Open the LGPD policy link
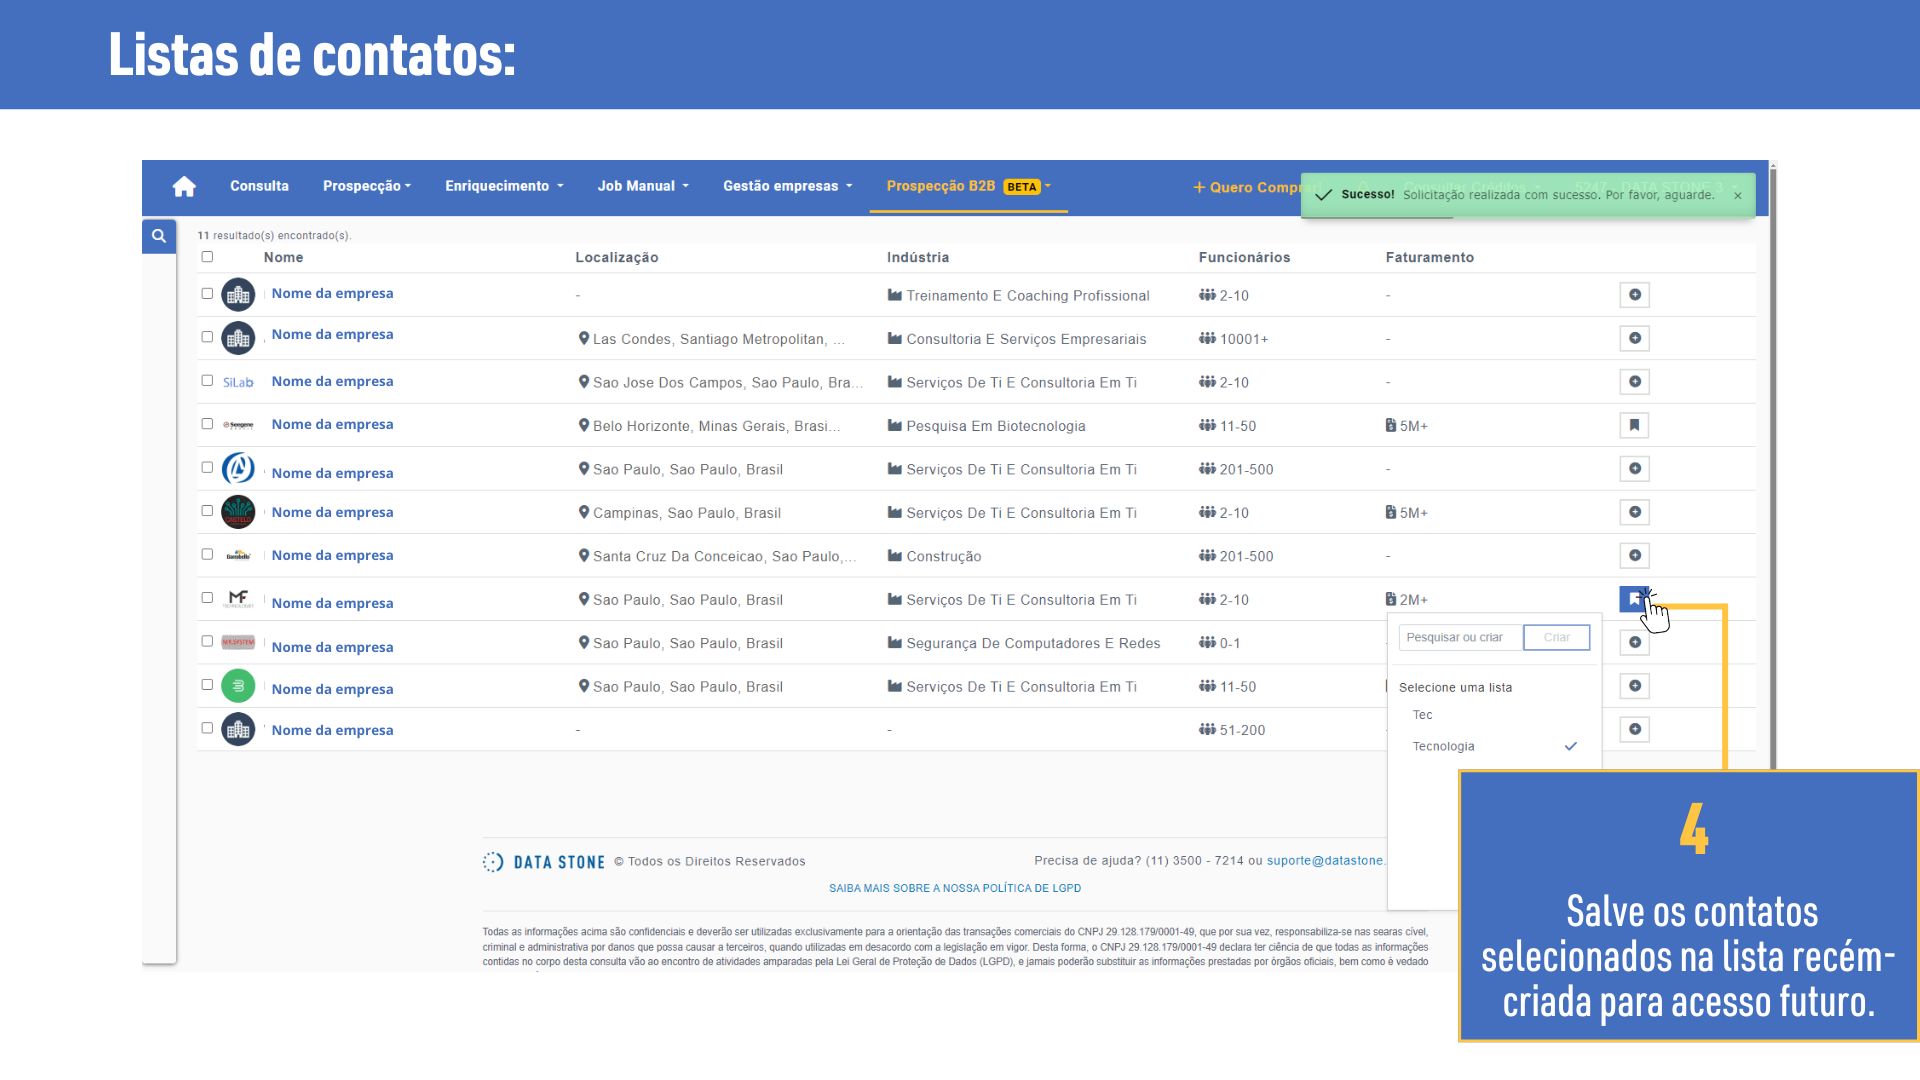1920x1080 pixels. (954, 888)
